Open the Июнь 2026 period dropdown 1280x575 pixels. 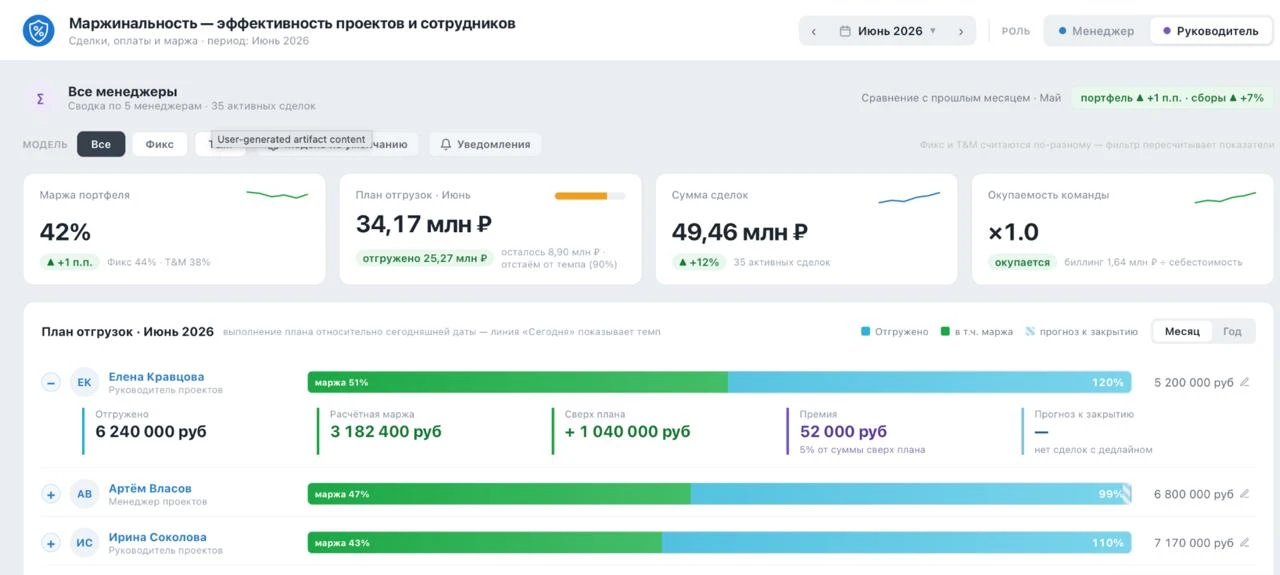click(x=888, y=31)
